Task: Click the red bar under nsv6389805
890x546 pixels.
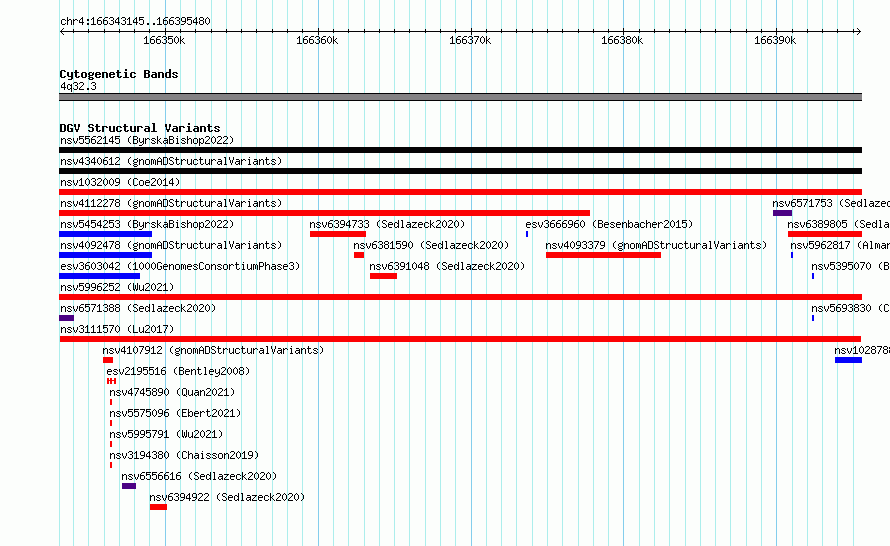Action: (825, 234)
